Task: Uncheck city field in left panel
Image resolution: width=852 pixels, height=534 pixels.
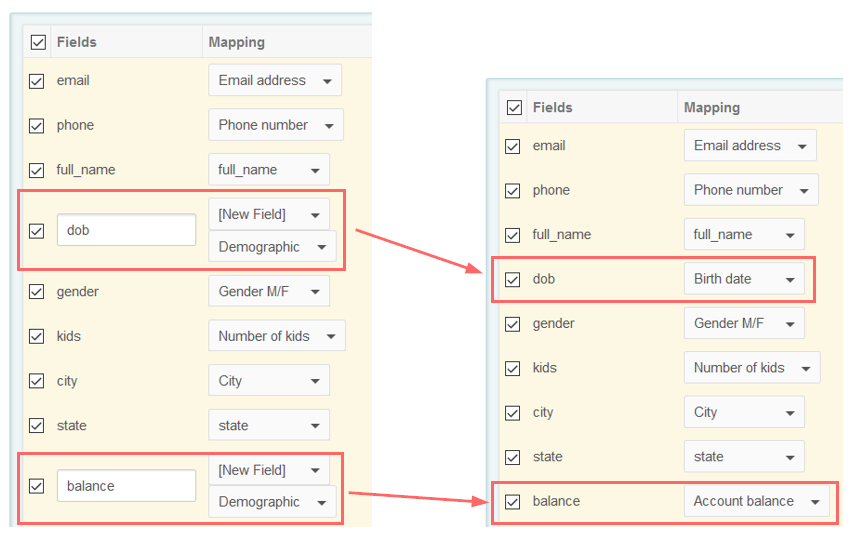Action: coord(36,381)
